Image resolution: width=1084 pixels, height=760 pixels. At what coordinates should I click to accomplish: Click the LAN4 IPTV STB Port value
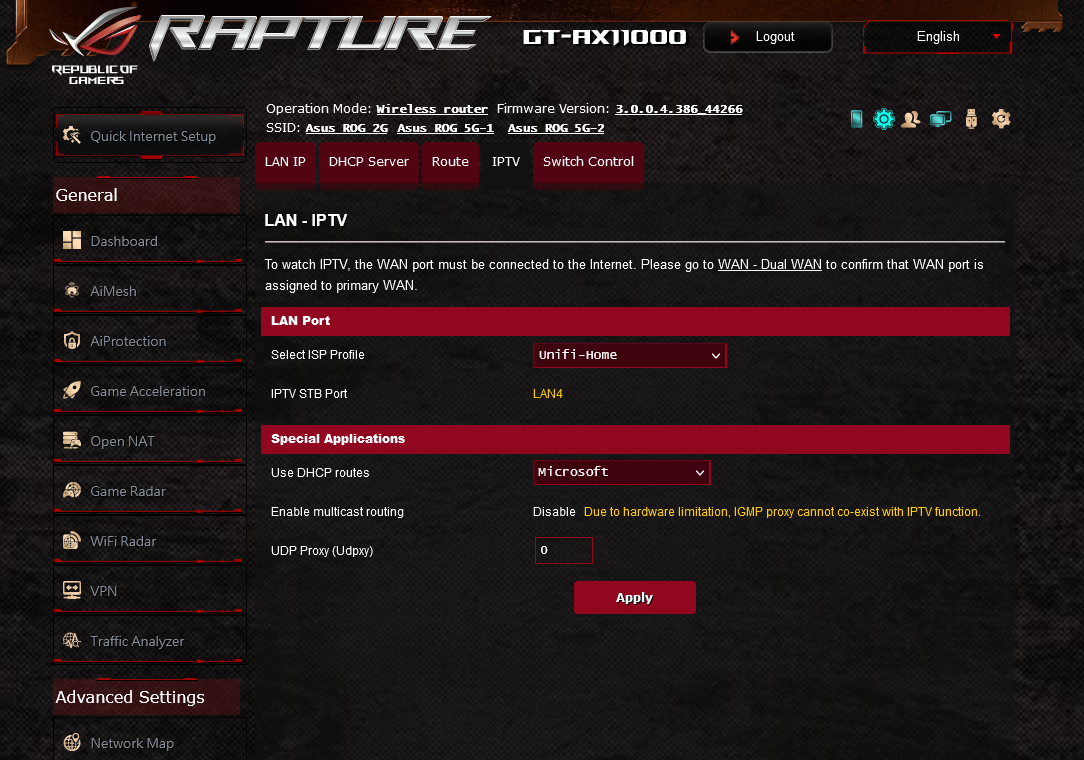(548, 393)
